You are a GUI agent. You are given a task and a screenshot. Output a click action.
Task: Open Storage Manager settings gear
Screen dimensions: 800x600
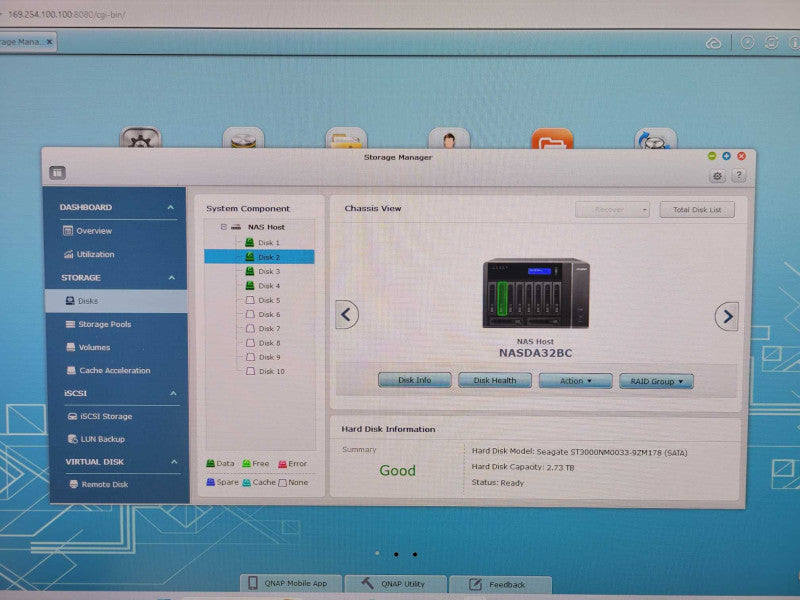[717, 176]
